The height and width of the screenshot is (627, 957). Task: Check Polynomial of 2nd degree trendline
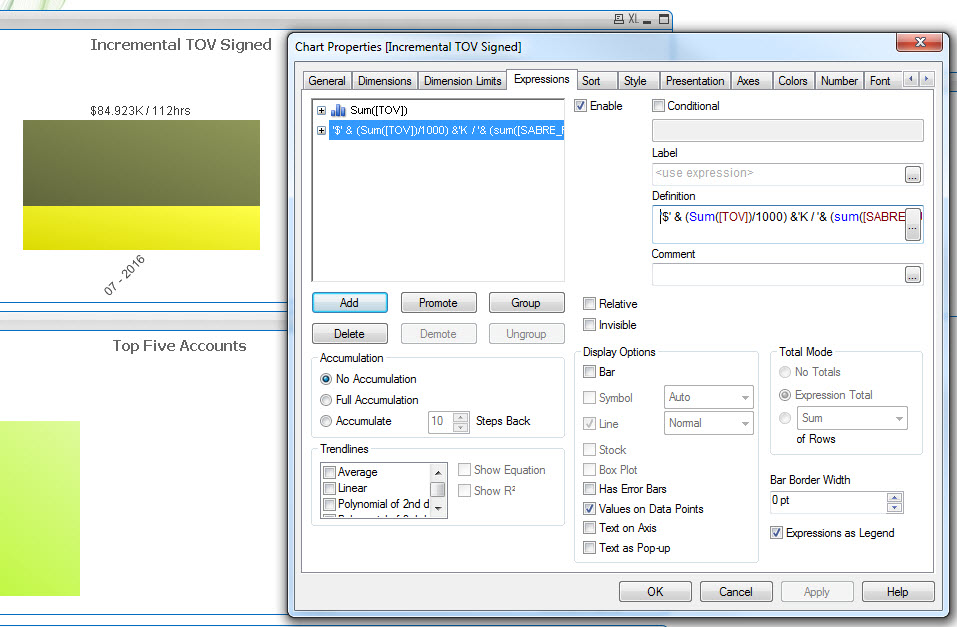pyautogui.click(x=330, y=504)
